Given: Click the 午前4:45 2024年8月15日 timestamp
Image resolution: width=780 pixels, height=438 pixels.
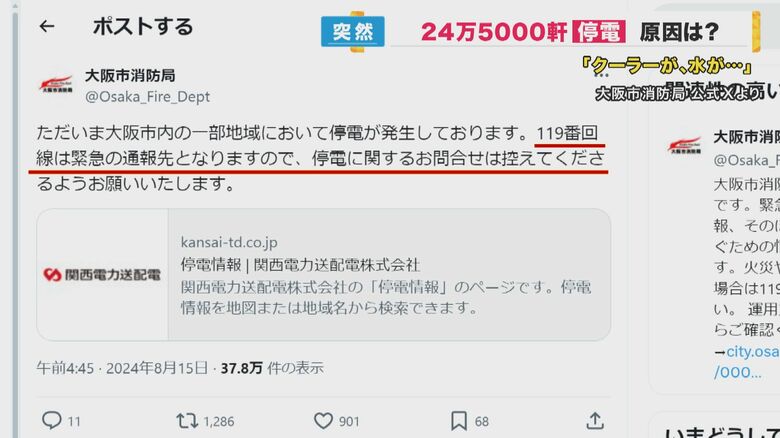Looking at the screenshot, I should (122, 368).
